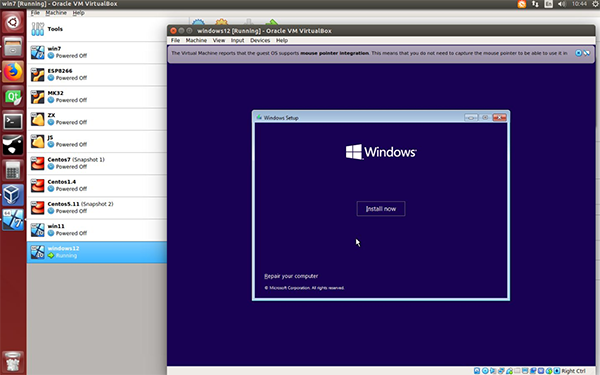Viewport: 600px width, 375px height.
Task: Select the Tools icon in VirtualBox Manager
Action: [38, 29]
